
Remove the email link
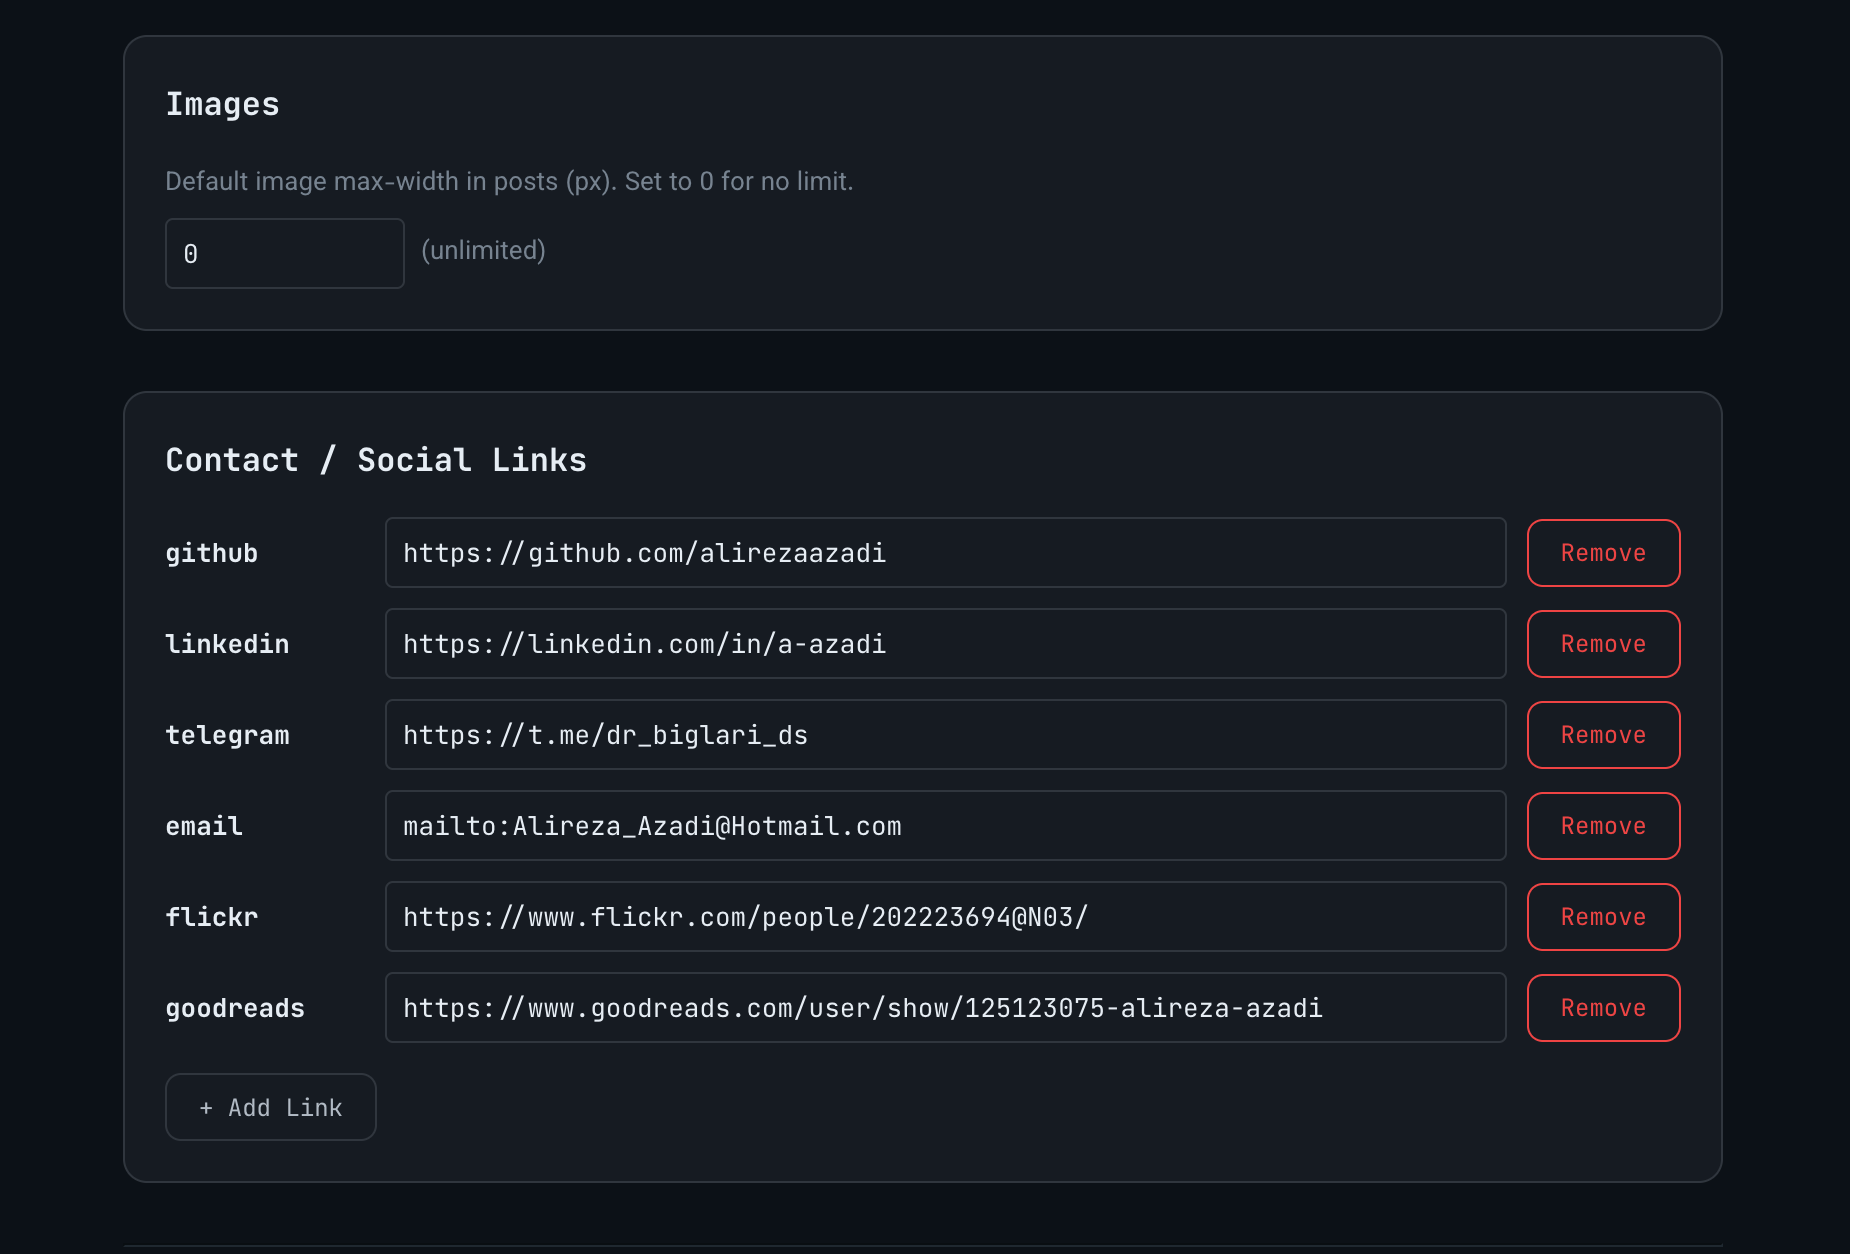tap(1603, 826)
